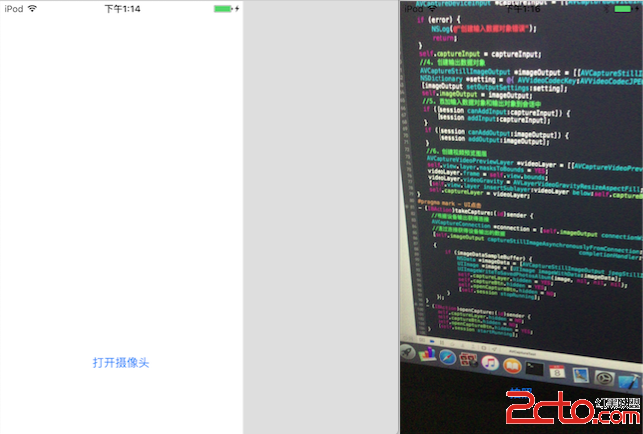This screenshot has height=434, width=643.
Task: Click the code line self.captureInput = captureInput;
Action: point(480,54)
